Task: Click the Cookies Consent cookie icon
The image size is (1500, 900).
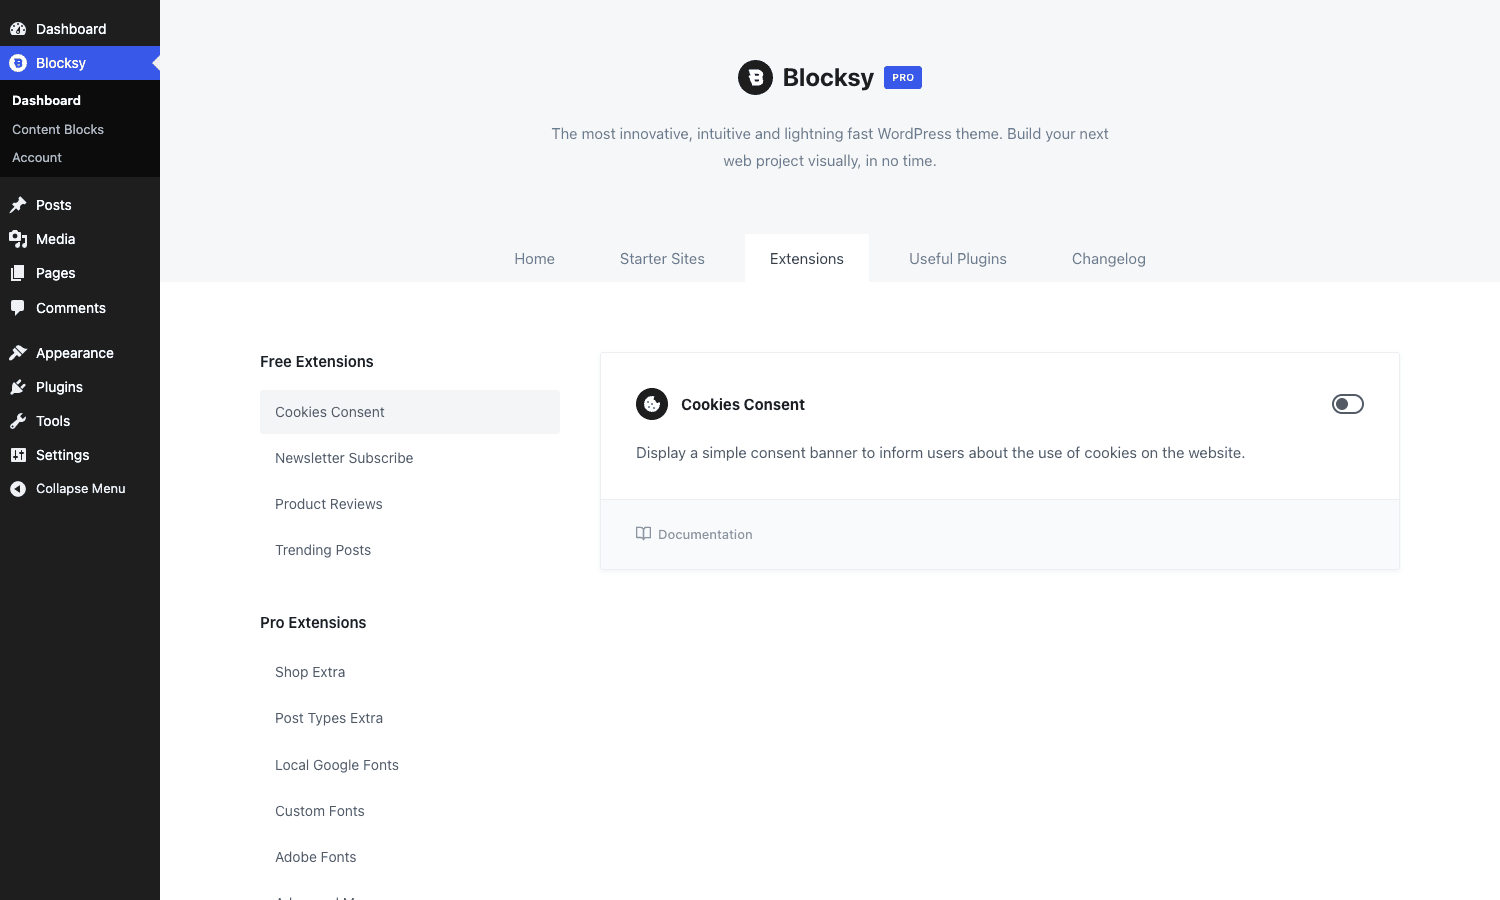Action: (652, 404)
